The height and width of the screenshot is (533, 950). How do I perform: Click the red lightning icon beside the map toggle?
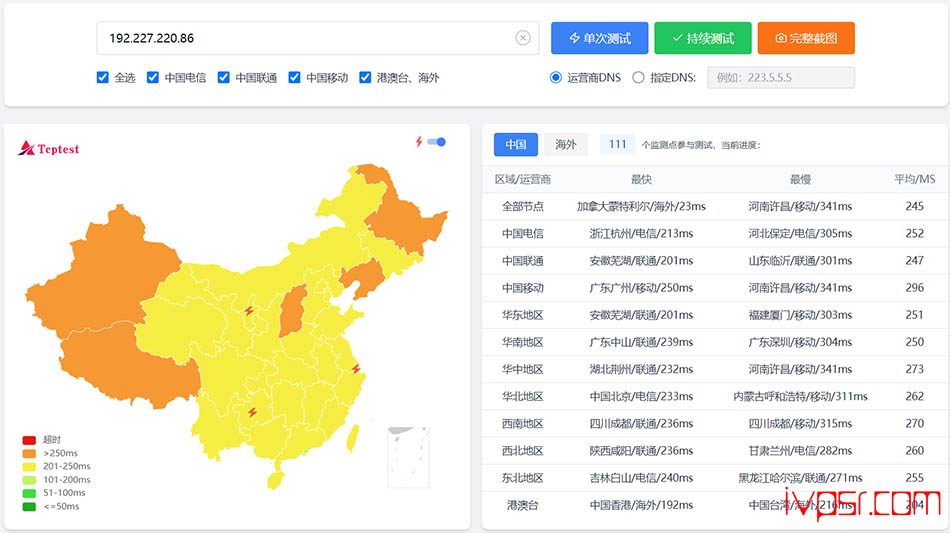419,142
